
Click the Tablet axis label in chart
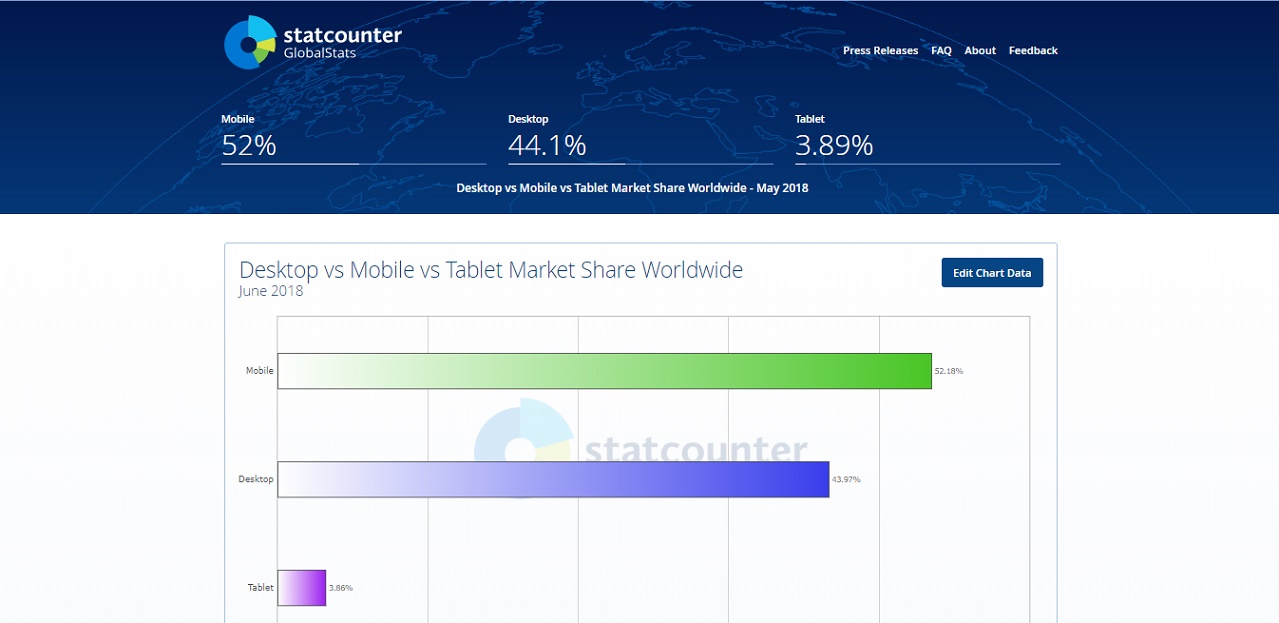point(261,588)
